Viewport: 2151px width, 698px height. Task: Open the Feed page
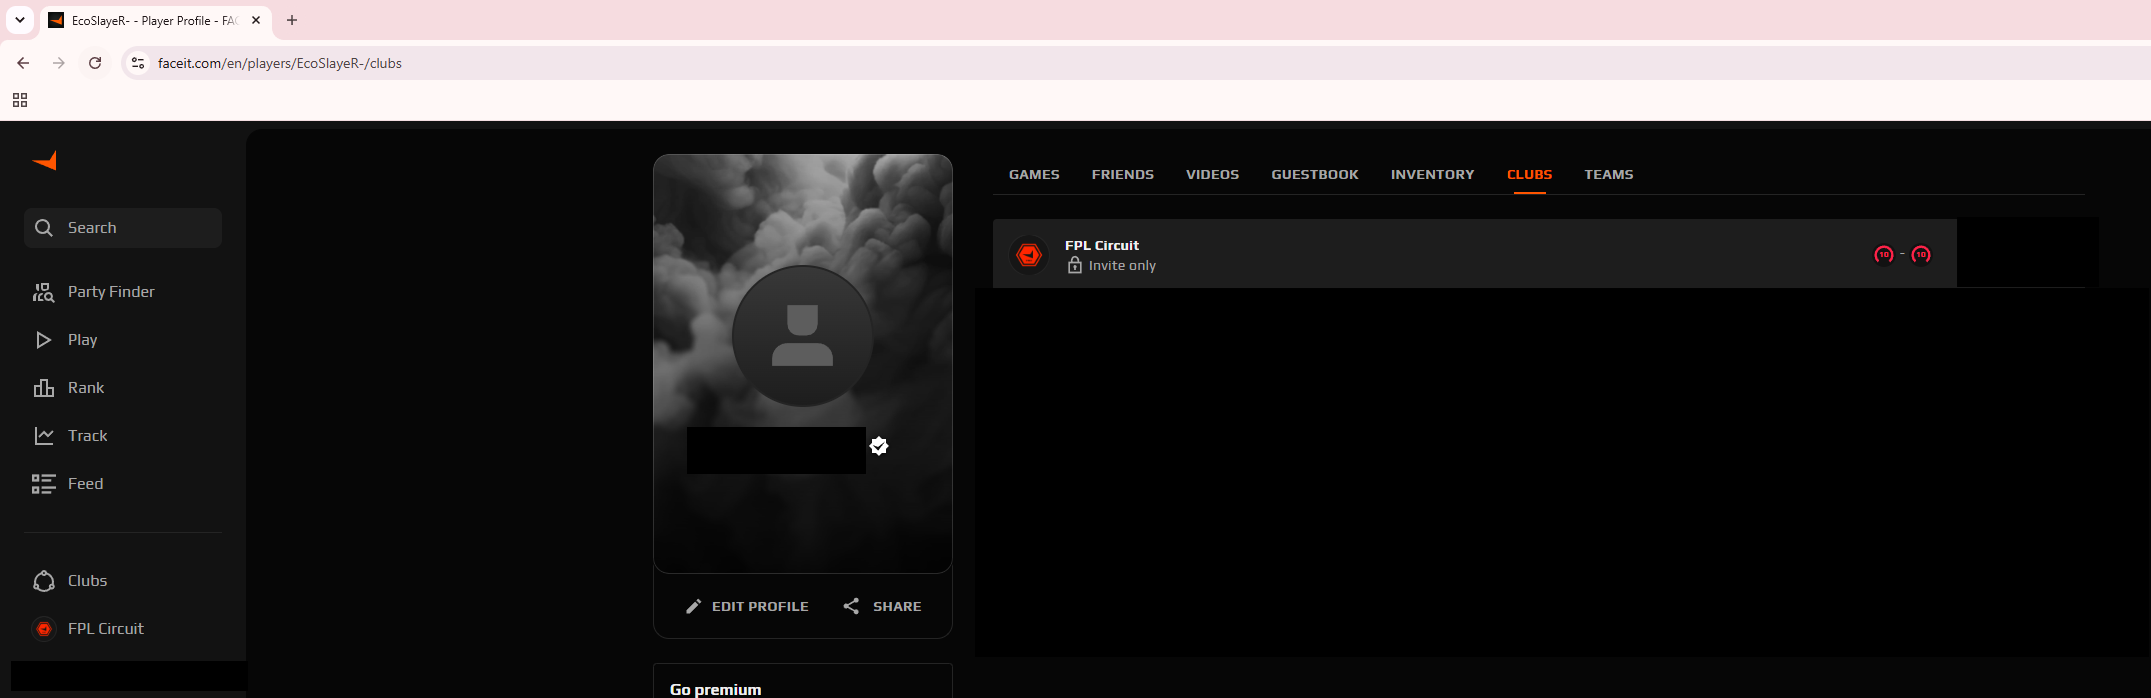click(85, 484)
